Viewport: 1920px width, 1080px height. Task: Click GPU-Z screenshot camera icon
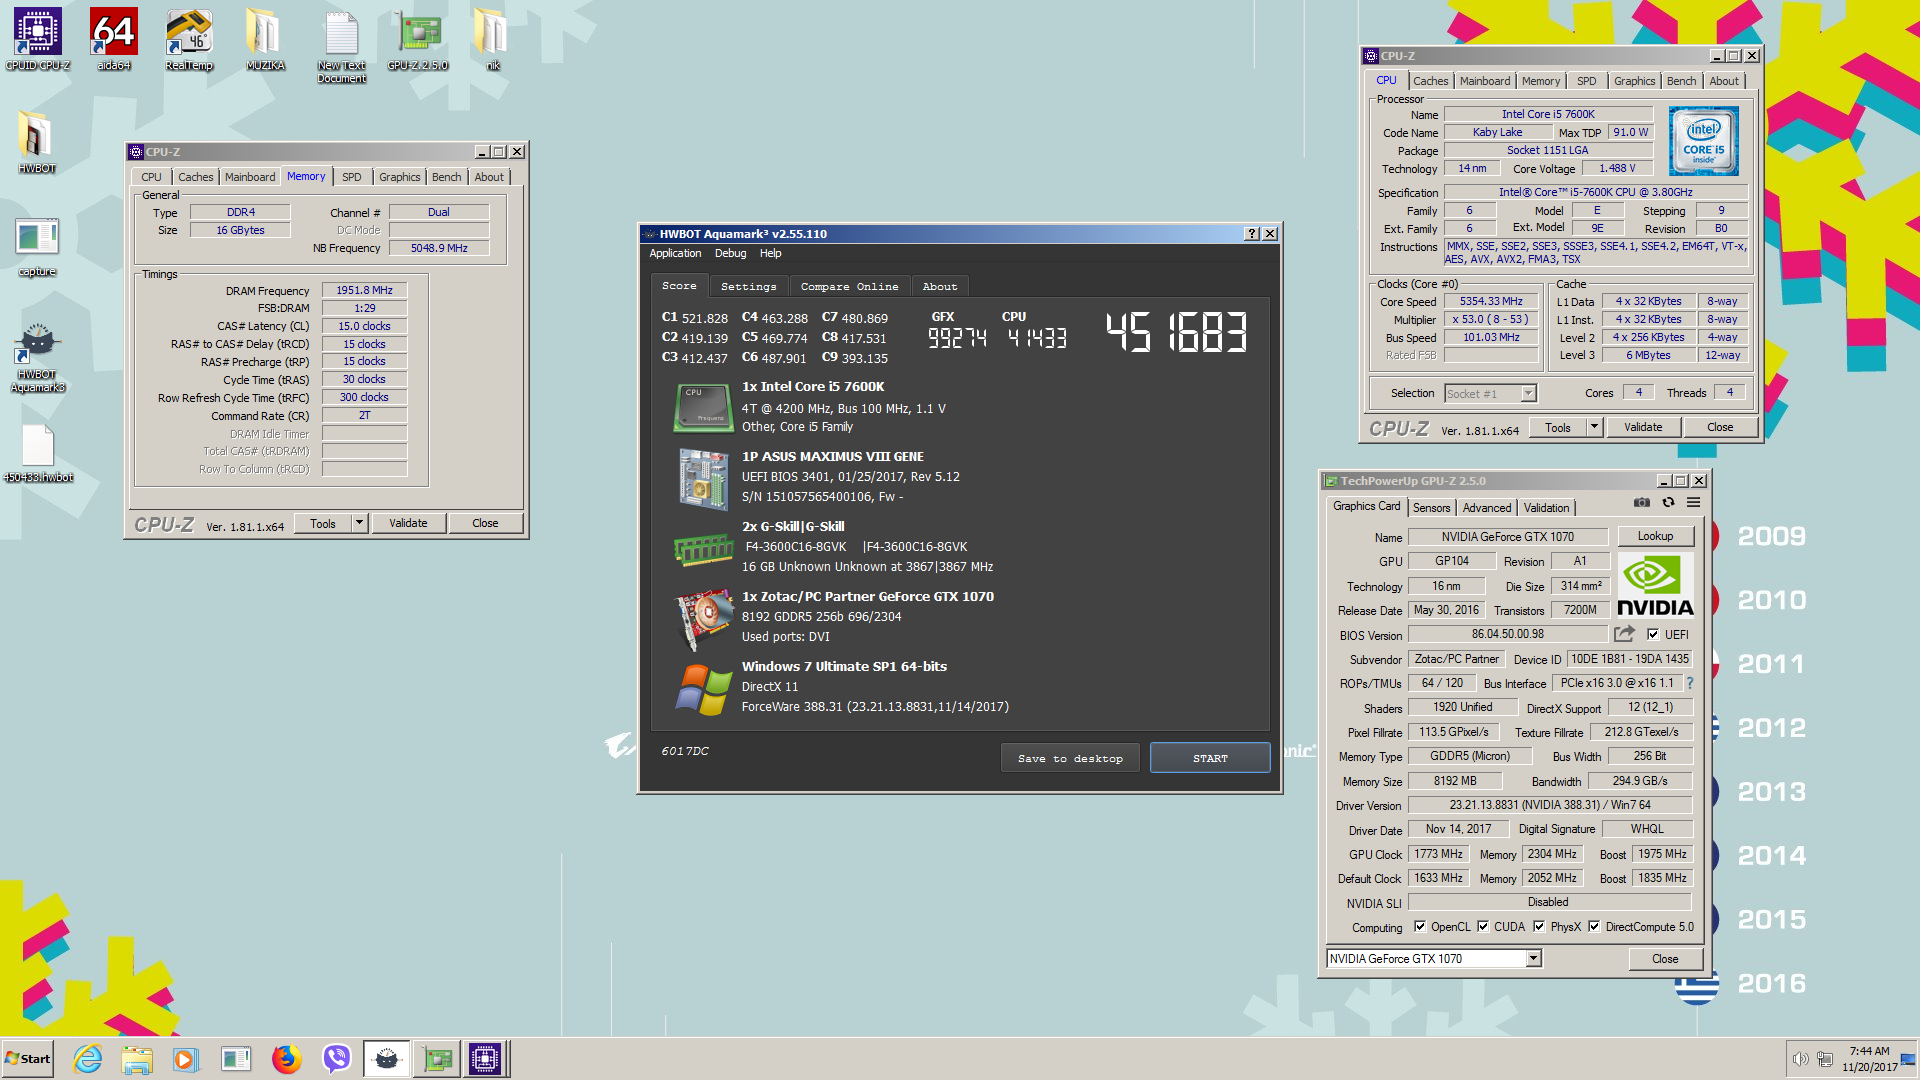(1641, 503)
